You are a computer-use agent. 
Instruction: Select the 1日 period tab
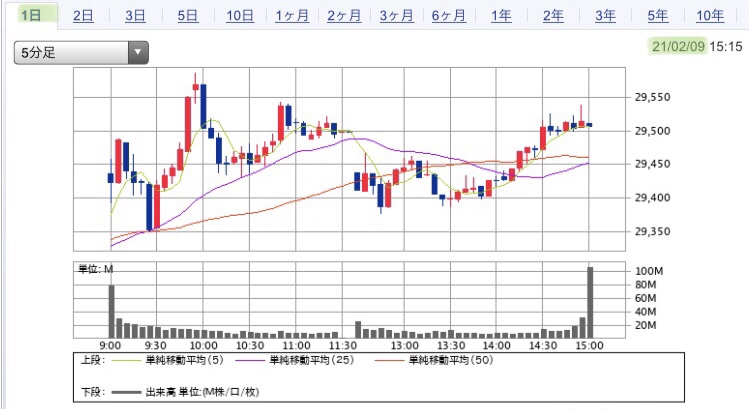(x=32, y=15)
